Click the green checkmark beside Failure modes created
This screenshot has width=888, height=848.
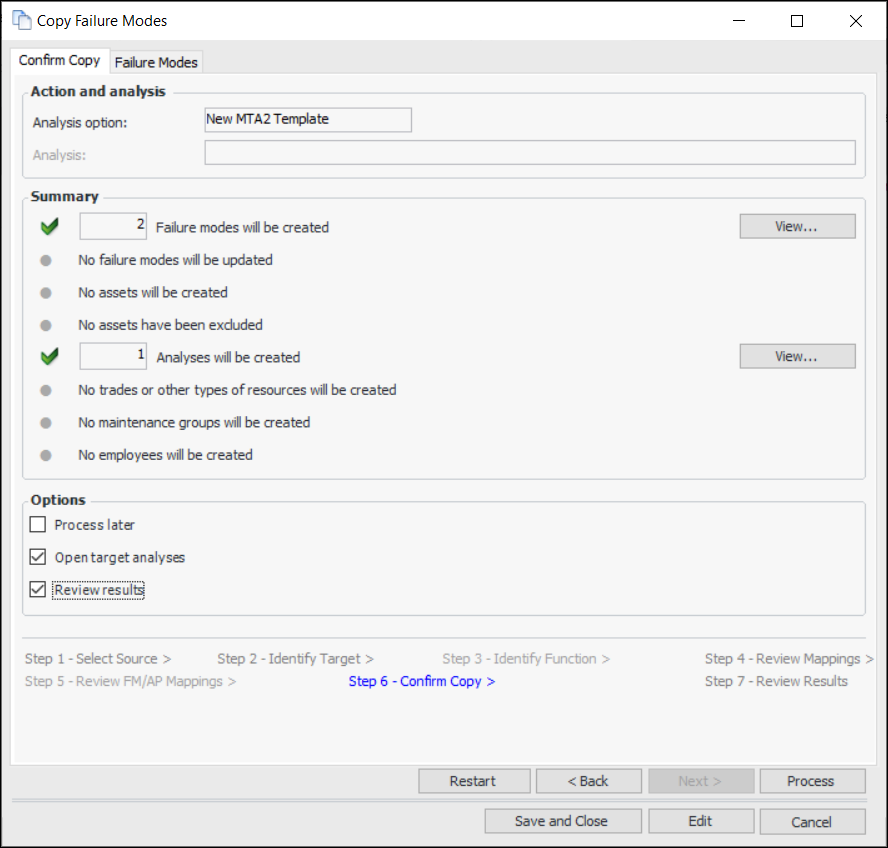tap(49, 227)
